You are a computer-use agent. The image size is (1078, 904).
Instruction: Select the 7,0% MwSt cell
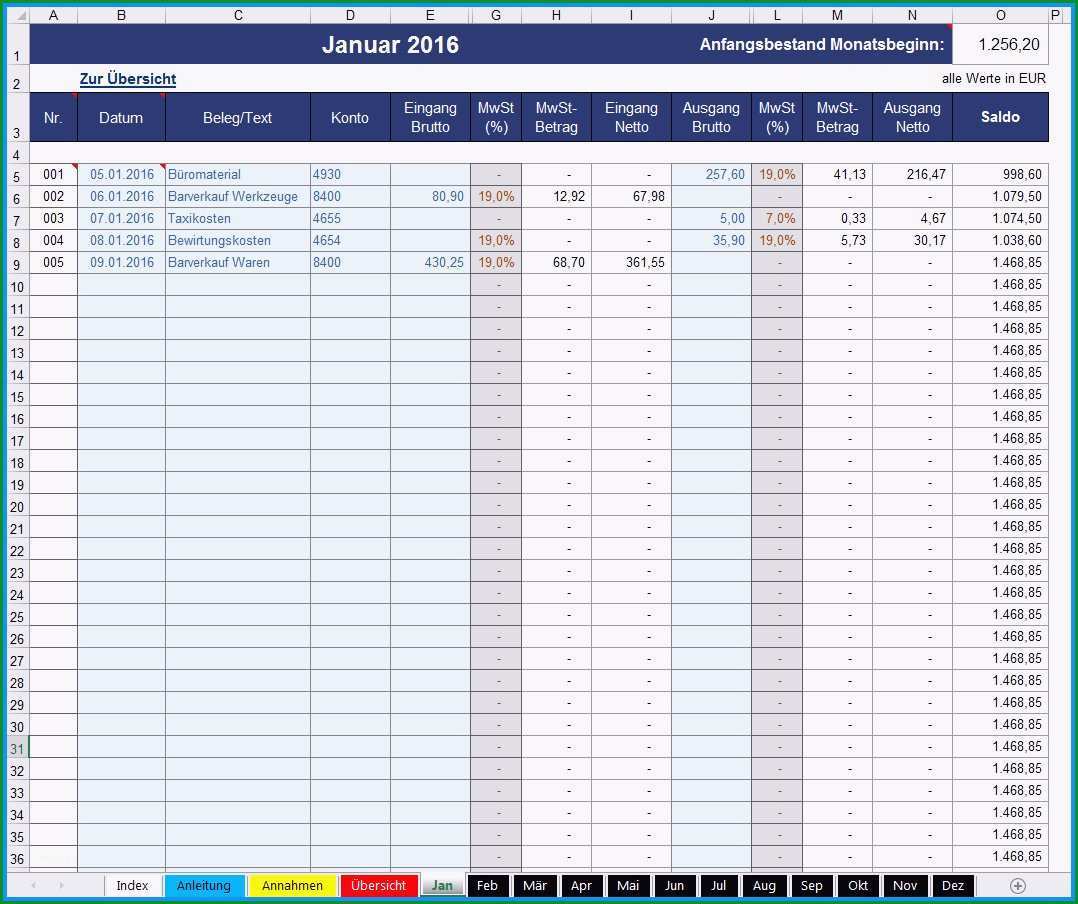[777, 219]
